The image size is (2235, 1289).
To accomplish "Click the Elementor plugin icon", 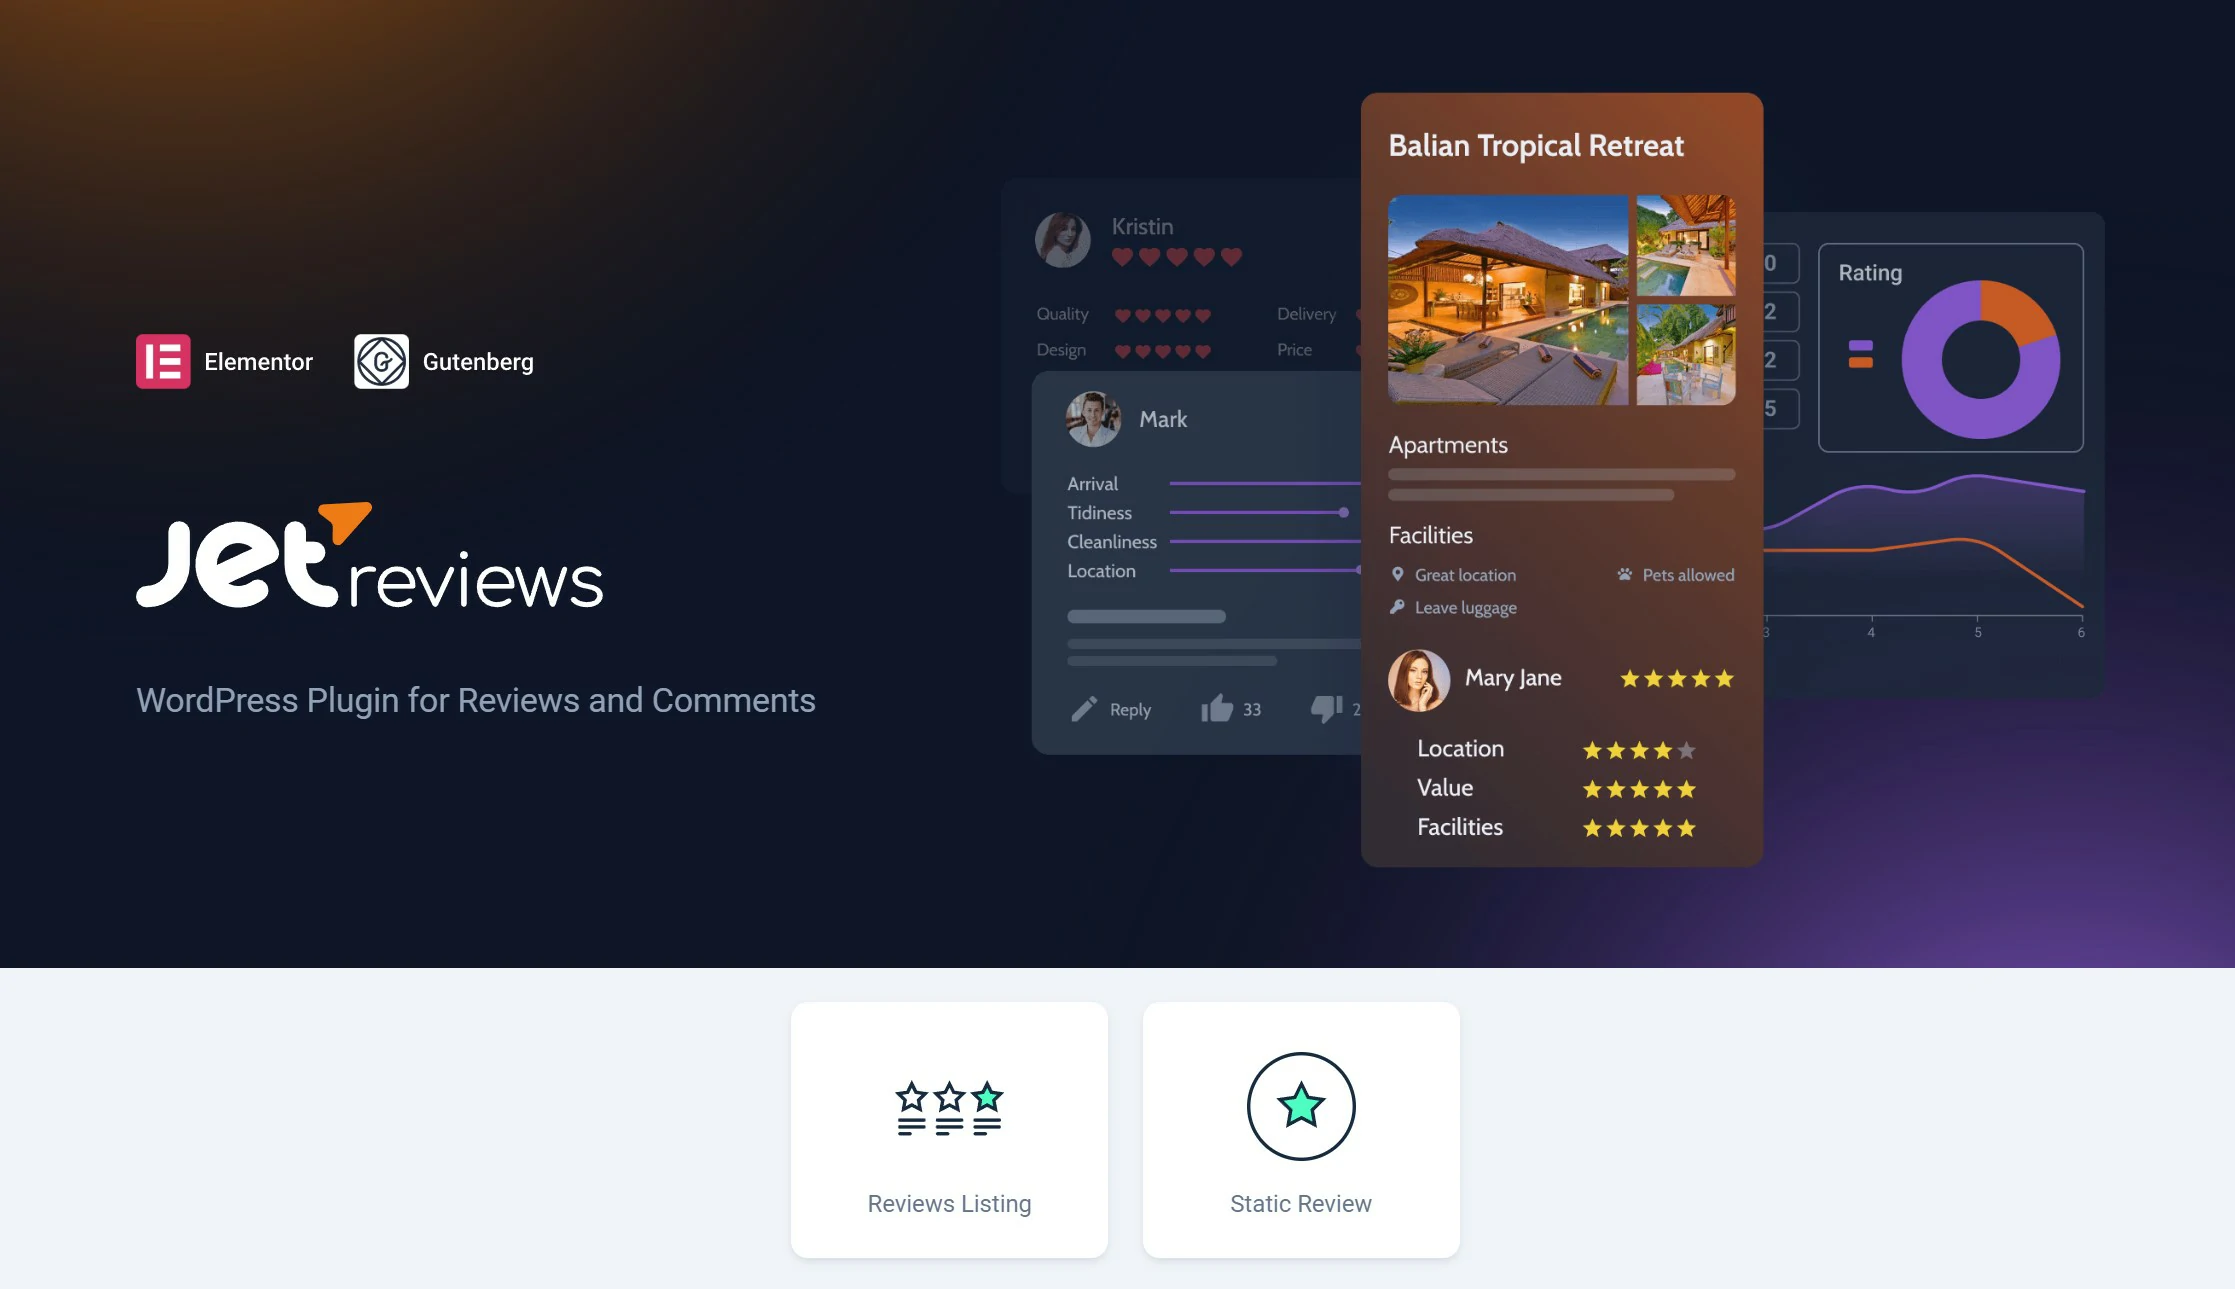I will [163, 361].
